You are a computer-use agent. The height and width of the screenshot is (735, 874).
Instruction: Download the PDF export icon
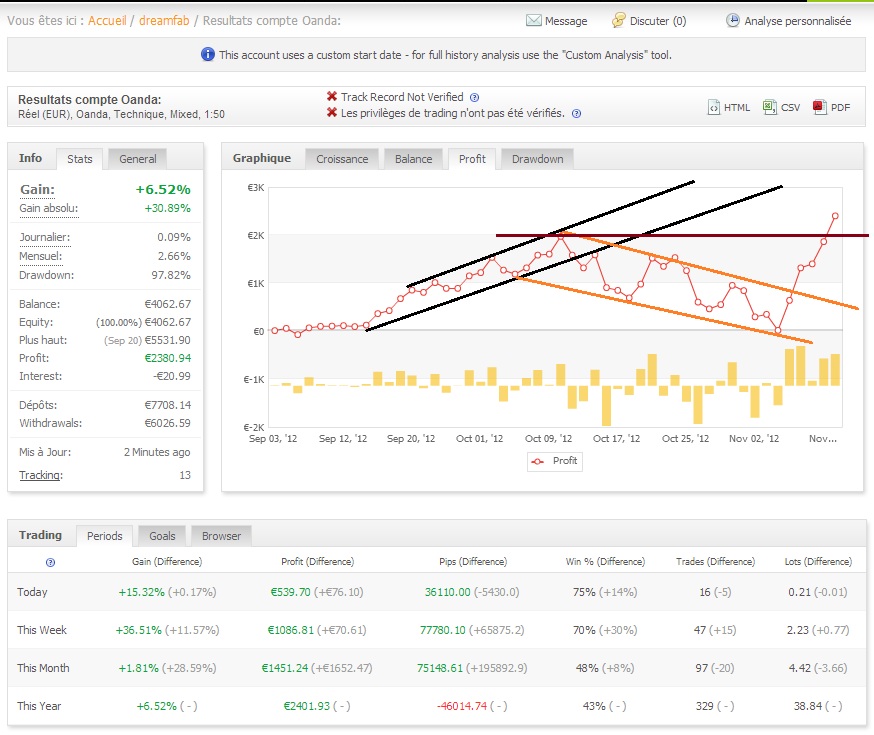click(x=819, y=107)
